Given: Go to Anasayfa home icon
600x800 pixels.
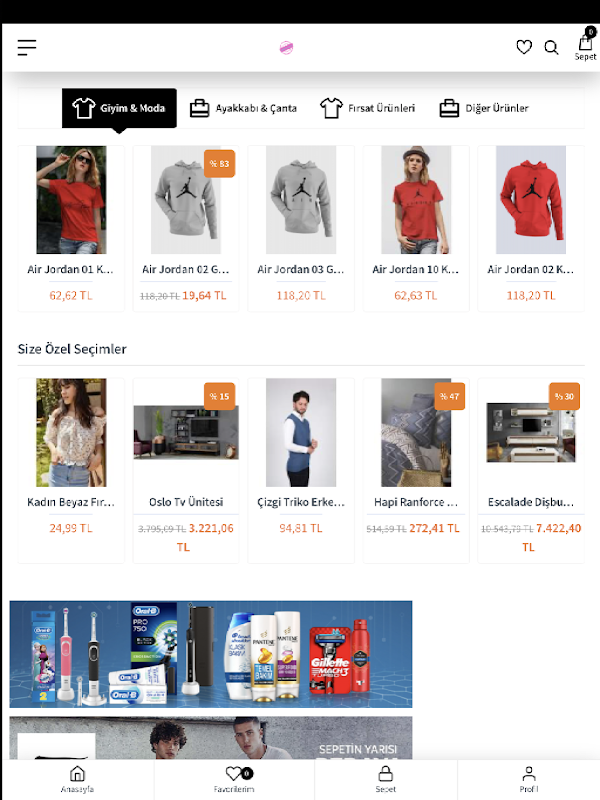Looking at the screenshot, I should [x=77, y=779].
